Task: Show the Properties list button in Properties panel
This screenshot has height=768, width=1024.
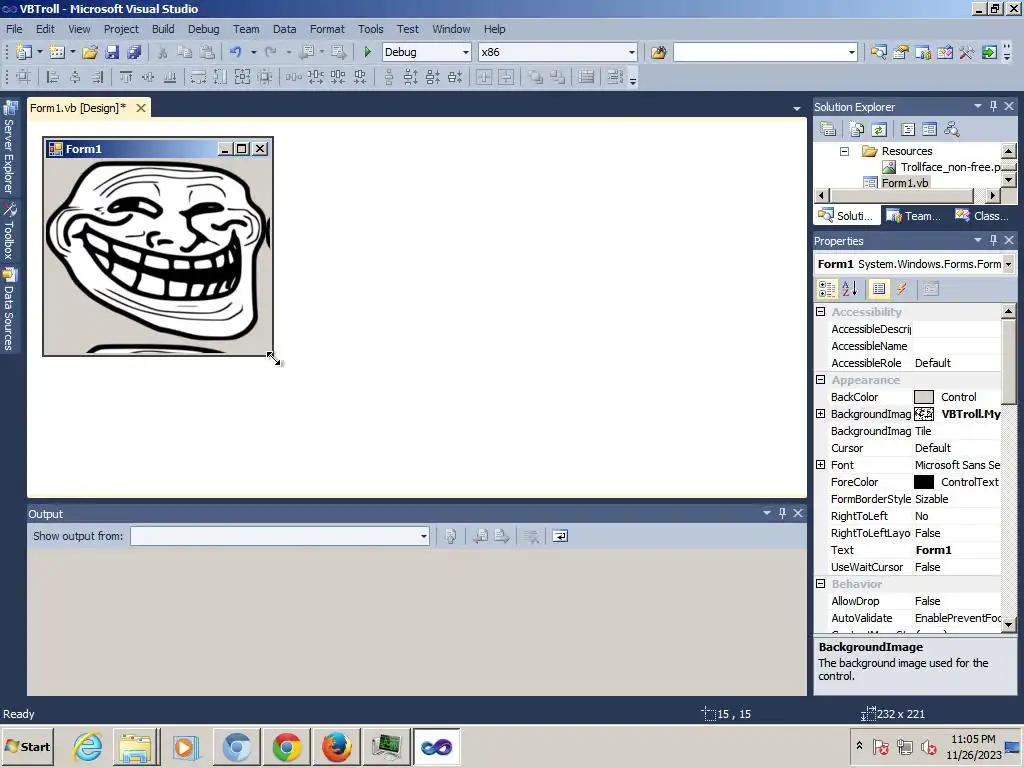Action: pyautogui.click(x=879, y=289)
